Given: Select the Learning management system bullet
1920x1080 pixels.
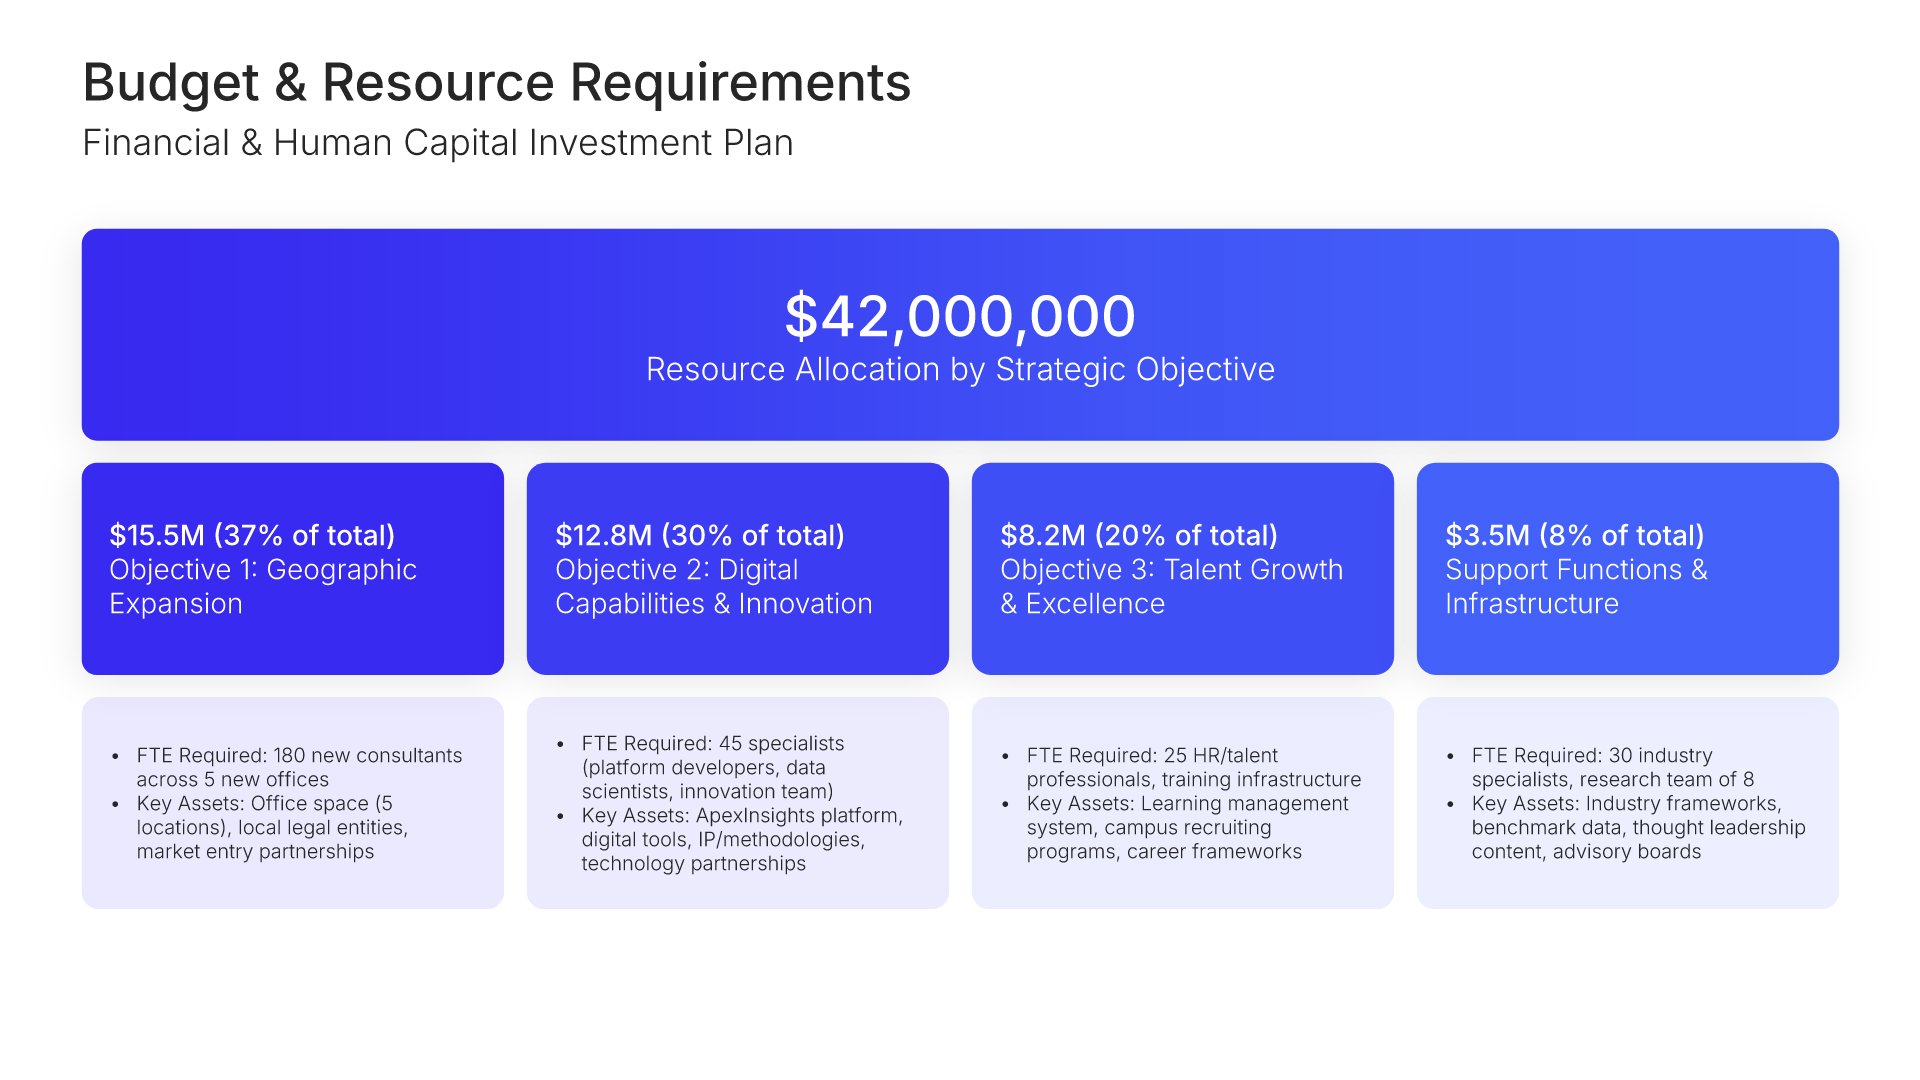Looking at the screenshot, I should (1186, 828).
